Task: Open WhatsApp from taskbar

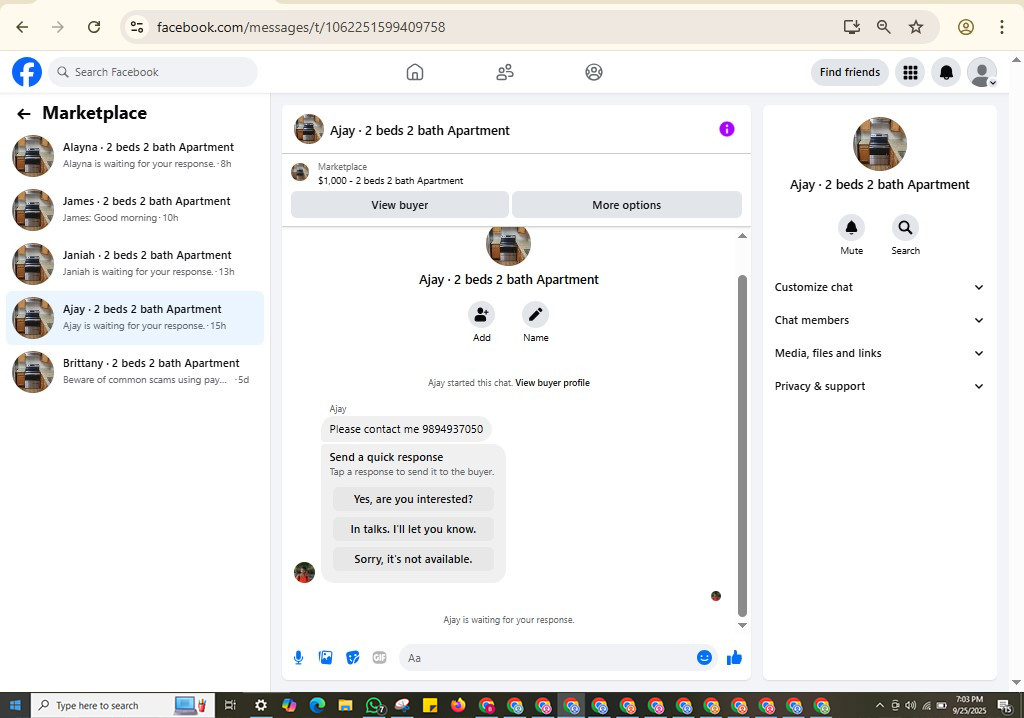Action: [374, 705]
